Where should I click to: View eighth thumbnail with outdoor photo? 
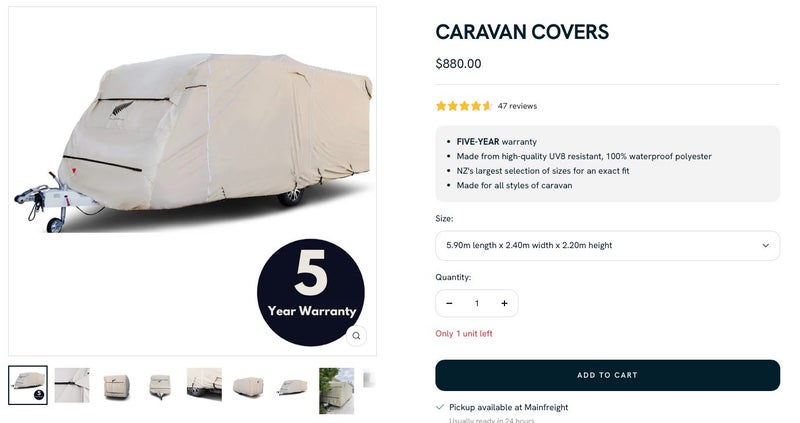337,391
